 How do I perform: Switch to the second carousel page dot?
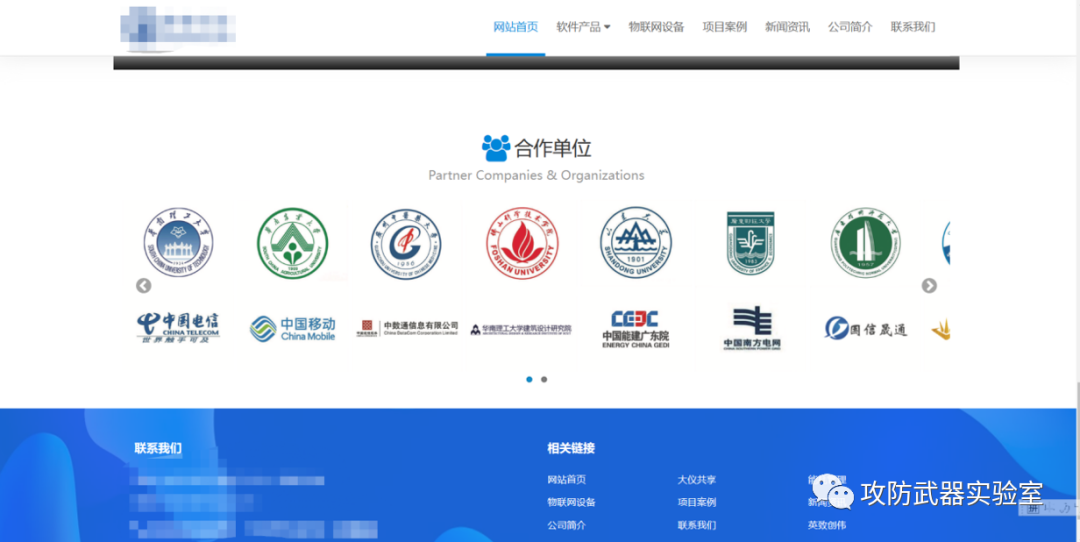tap(544, 379)
